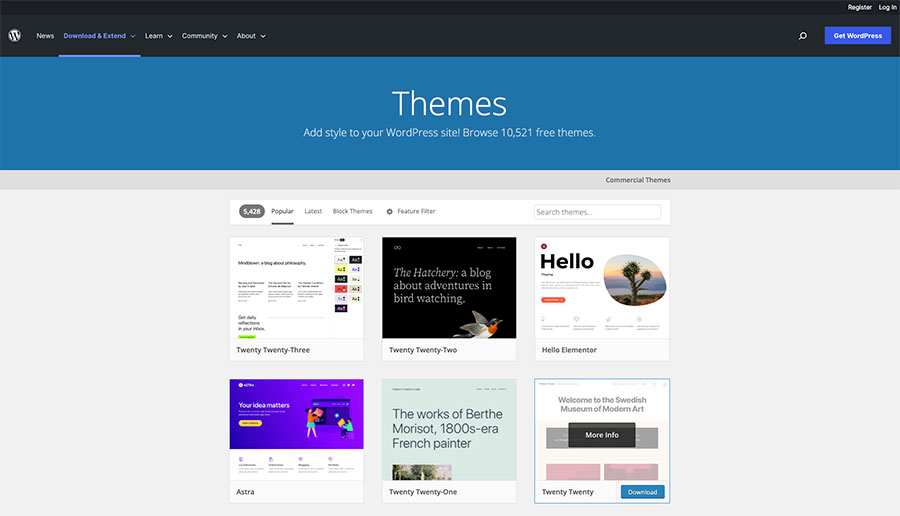Click the Register link
900x516 pixels.
tap(859, 7)
